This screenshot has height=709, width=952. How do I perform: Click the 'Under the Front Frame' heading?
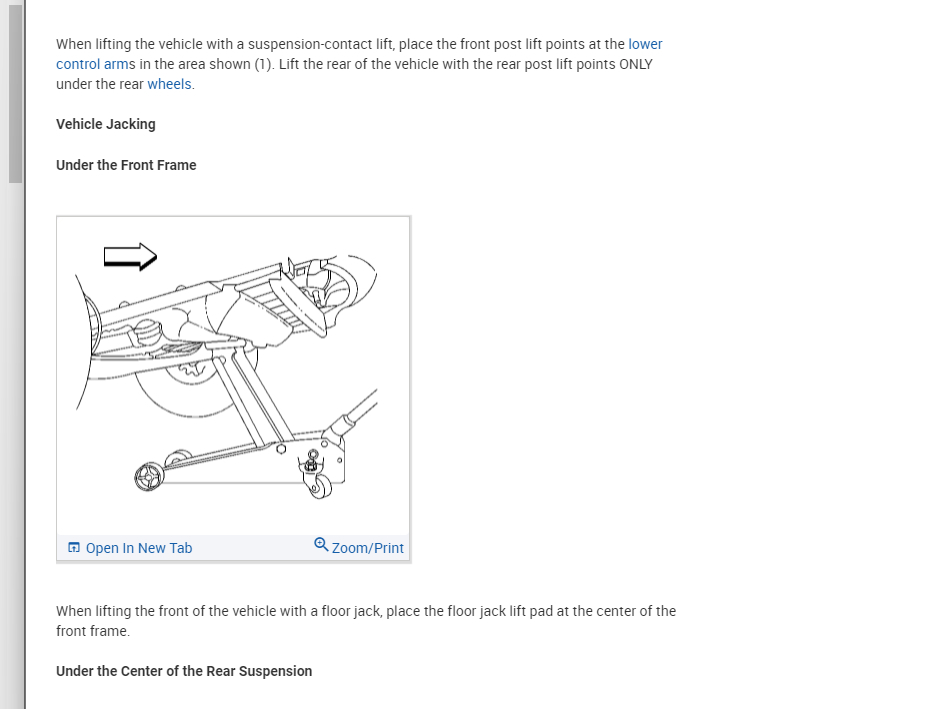pos(126,165)
